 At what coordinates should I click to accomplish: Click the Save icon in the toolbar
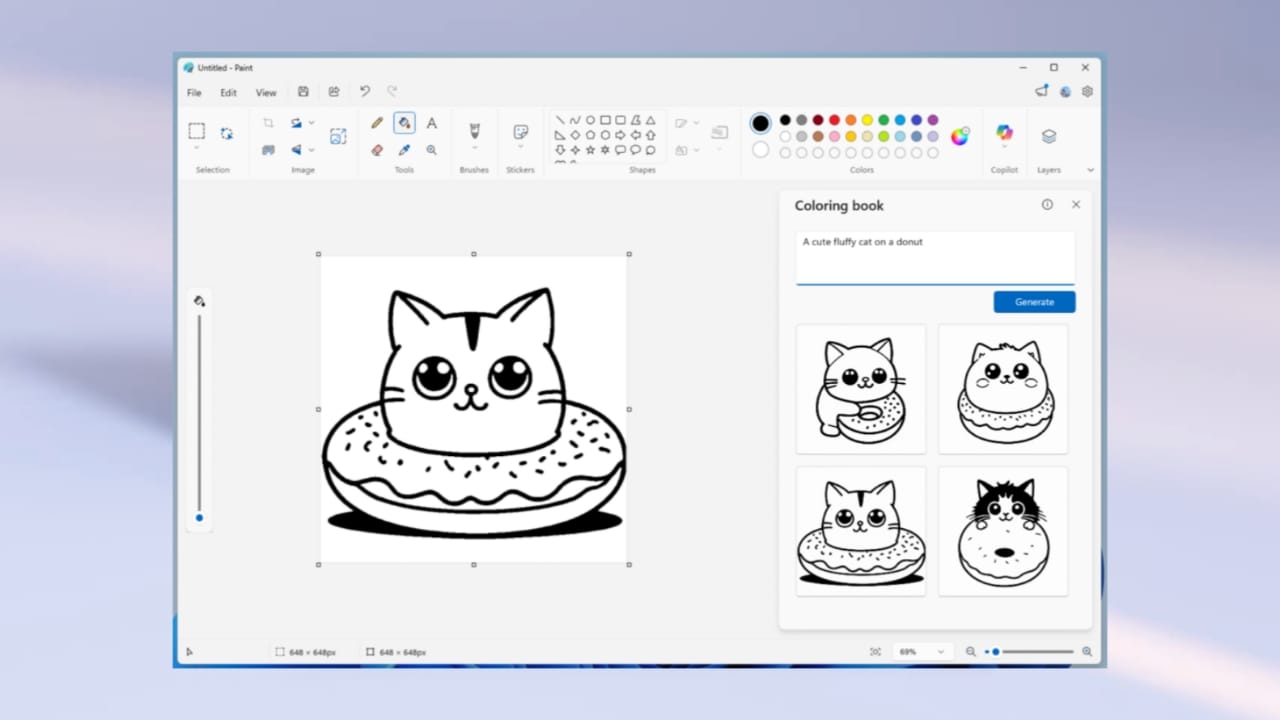click(x=303, y=91)
